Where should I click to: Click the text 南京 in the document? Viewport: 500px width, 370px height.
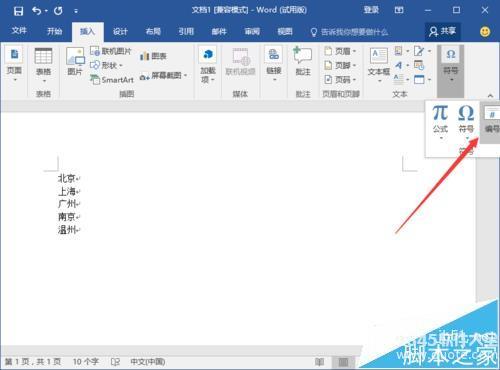[67, 217]
